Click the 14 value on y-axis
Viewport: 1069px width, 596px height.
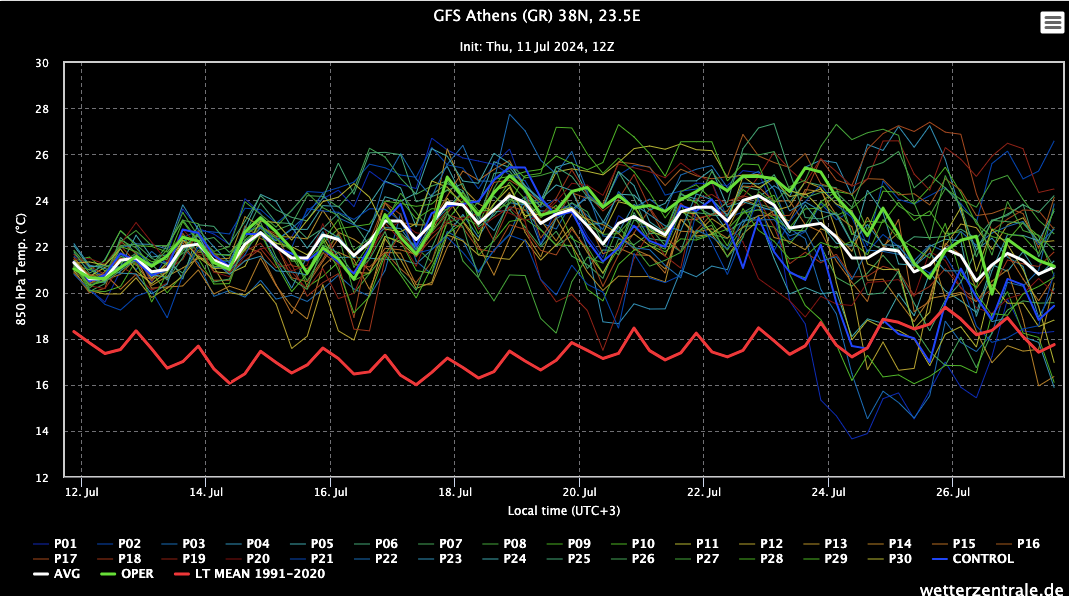point(42,431)
